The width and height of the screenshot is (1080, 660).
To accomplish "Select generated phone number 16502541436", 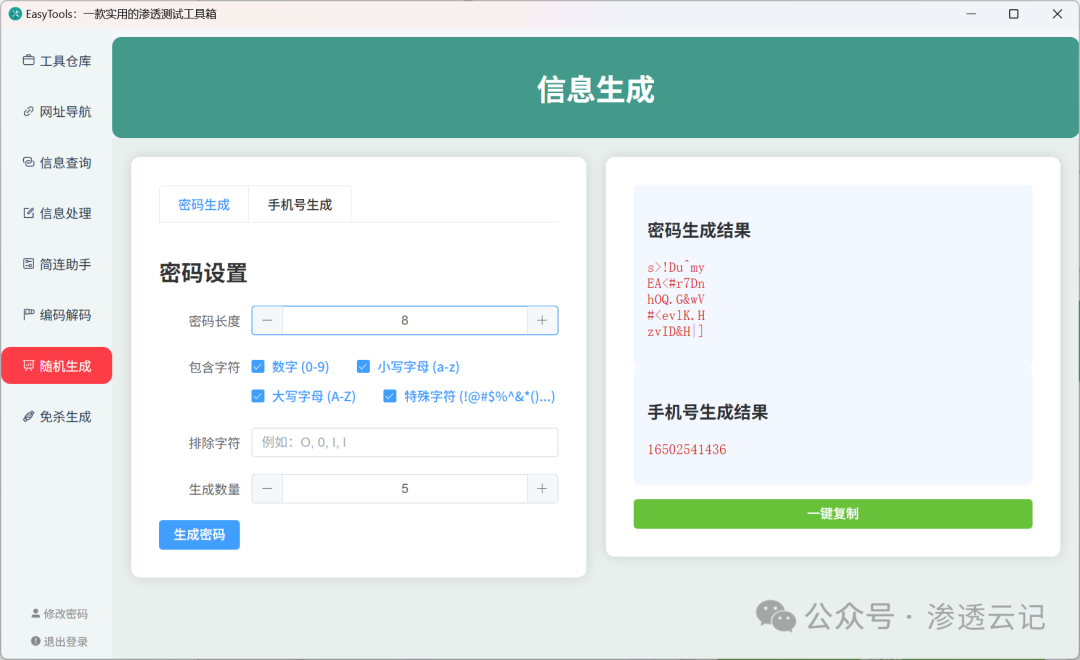I will point(687,449).
